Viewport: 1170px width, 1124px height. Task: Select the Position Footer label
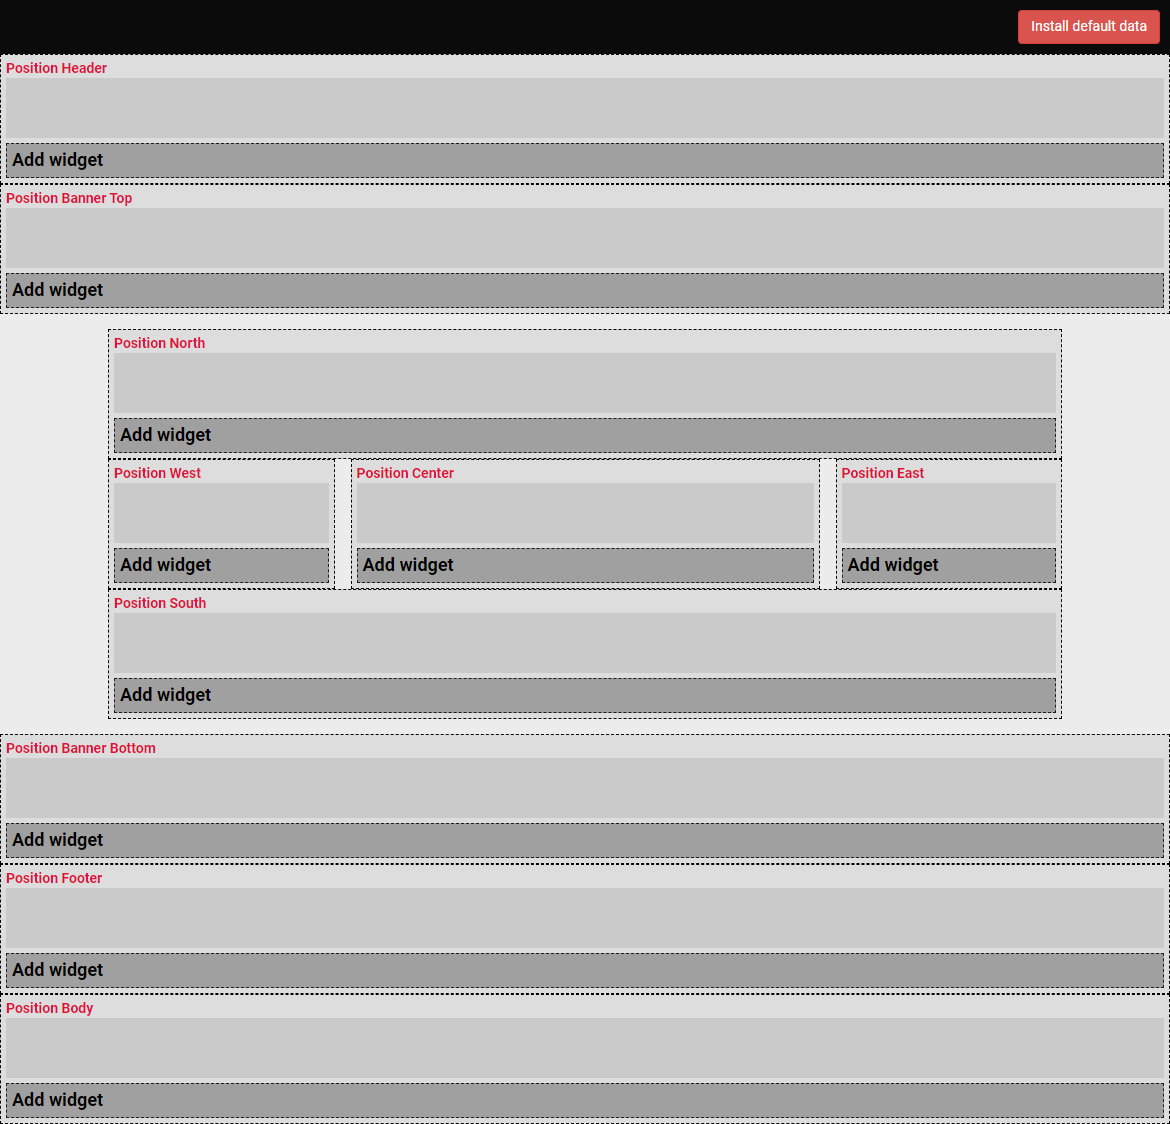(x=54, y=878)
